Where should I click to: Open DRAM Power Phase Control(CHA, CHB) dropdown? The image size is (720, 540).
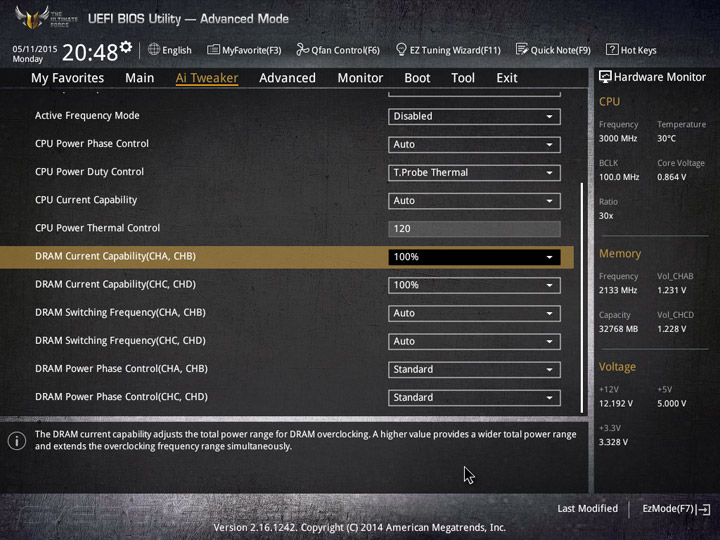474,370
